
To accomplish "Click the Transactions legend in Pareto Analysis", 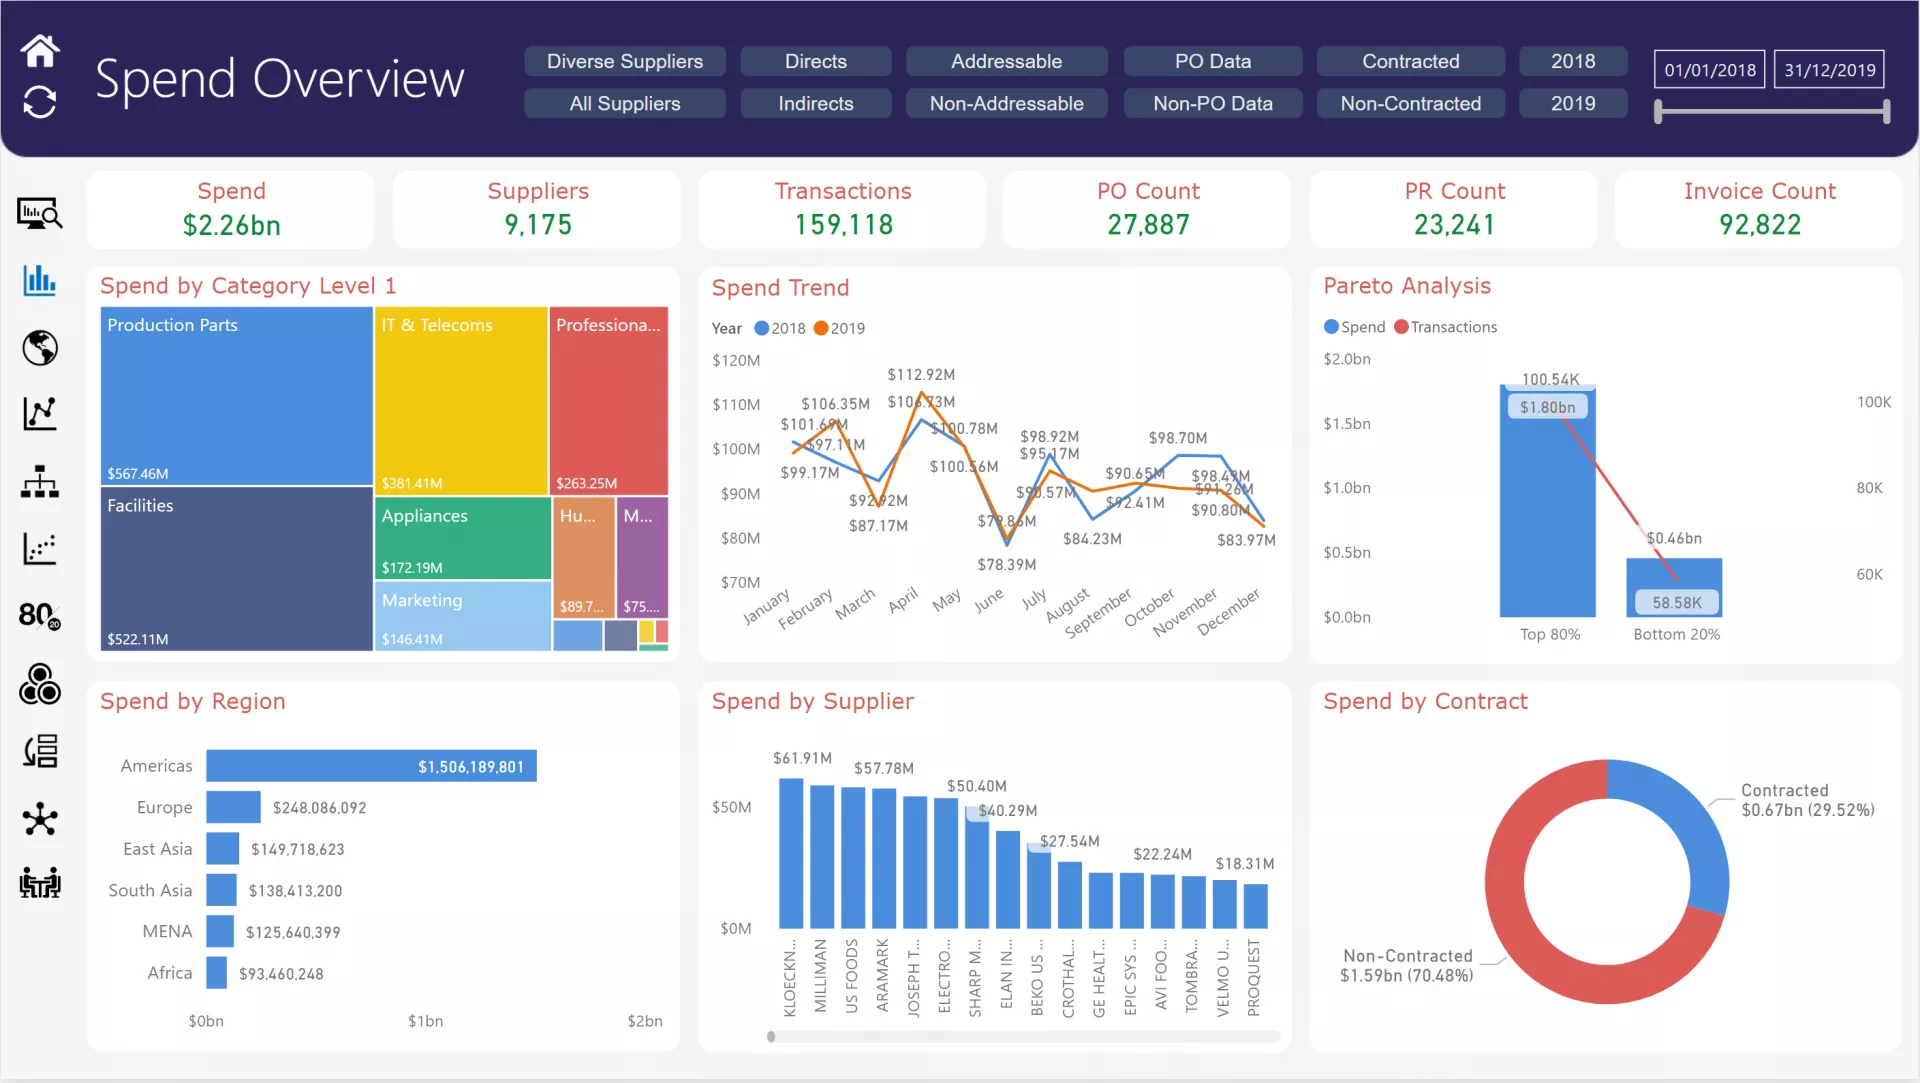I will point(1445,327).
